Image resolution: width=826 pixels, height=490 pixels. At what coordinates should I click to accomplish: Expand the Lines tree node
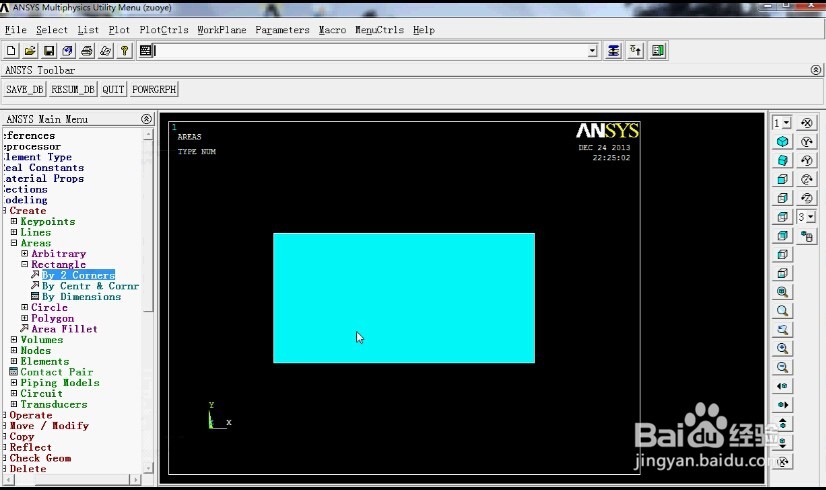coord(14,232)
